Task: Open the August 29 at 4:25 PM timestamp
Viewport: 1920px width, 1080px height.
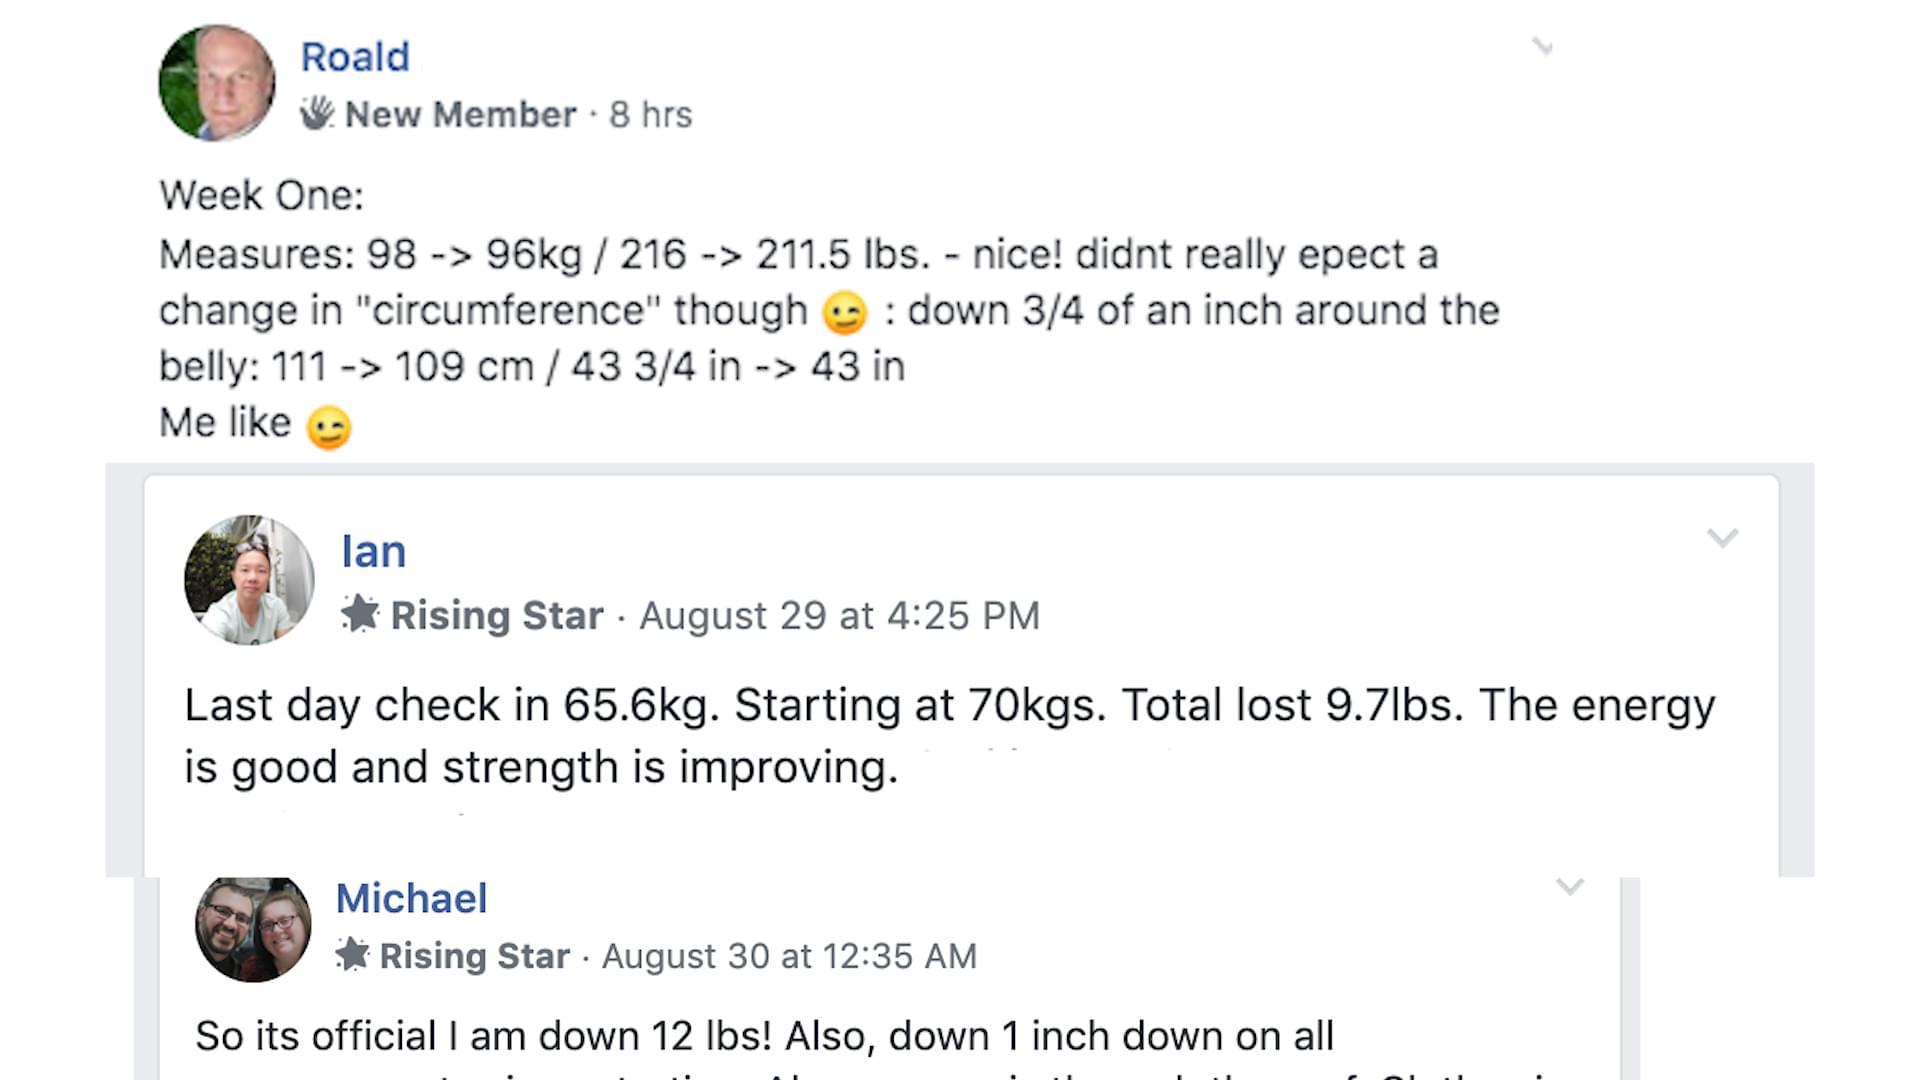Action: pos(840,615)
